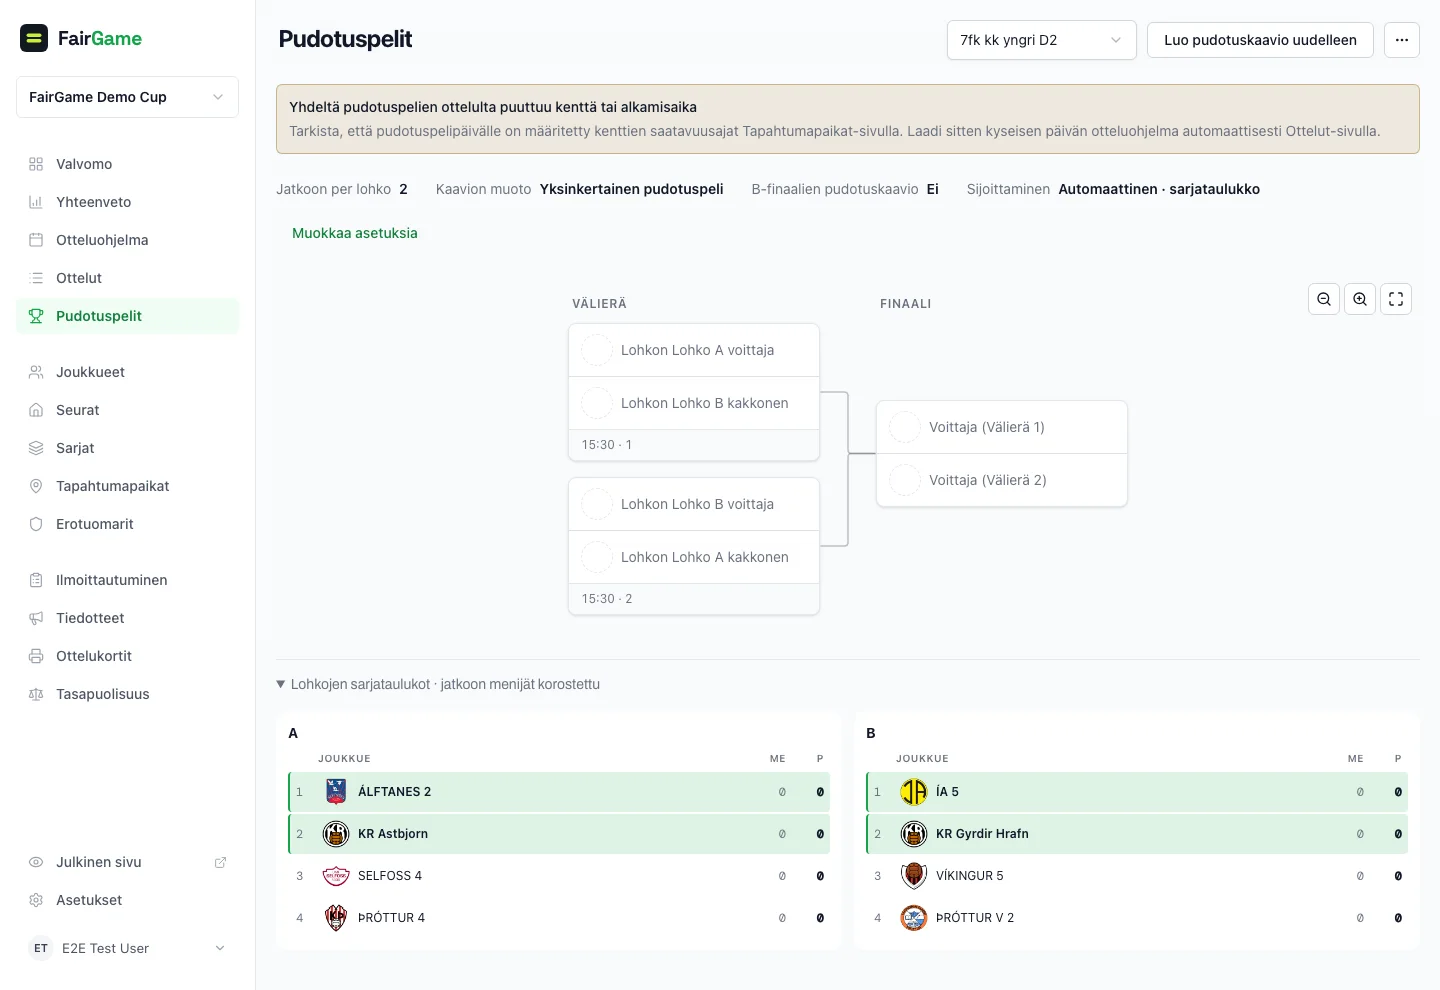Click the Voittaja (Välierä 1) final slot
The image size is (1440, 990).
tap(1002, 427)
